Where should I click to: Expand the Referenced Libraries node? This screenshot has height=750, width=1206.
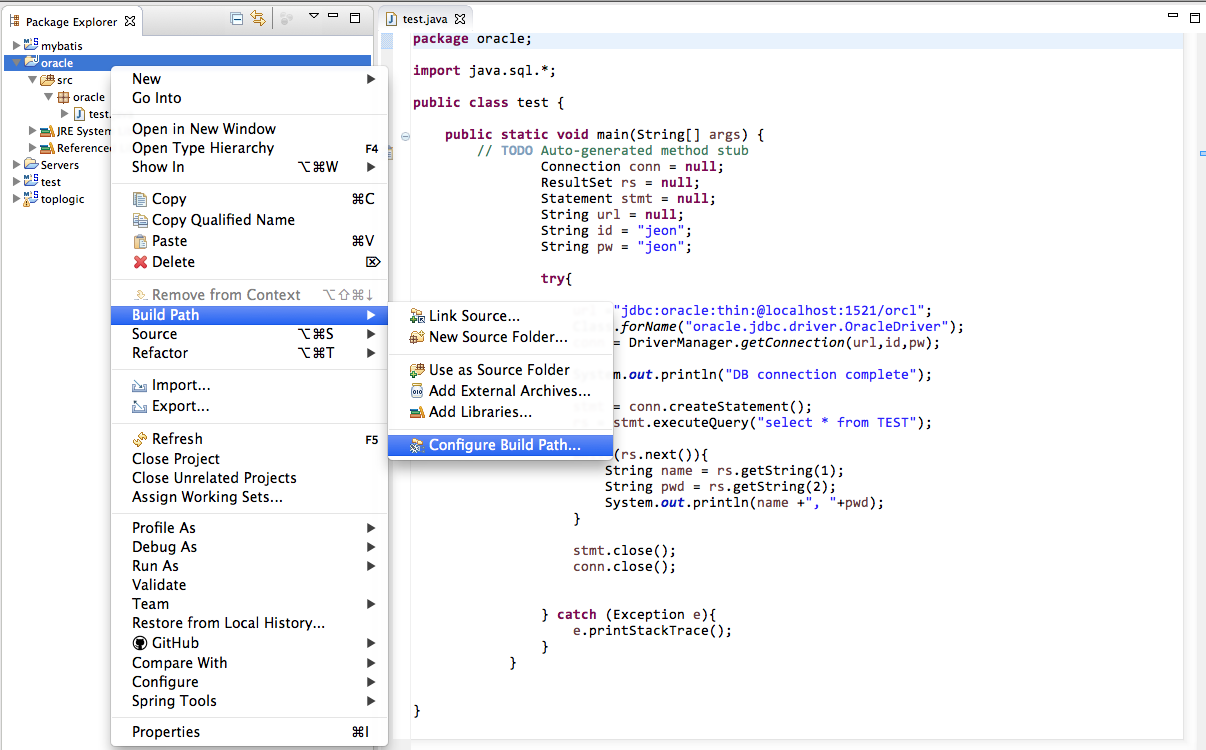click(33, 148)
